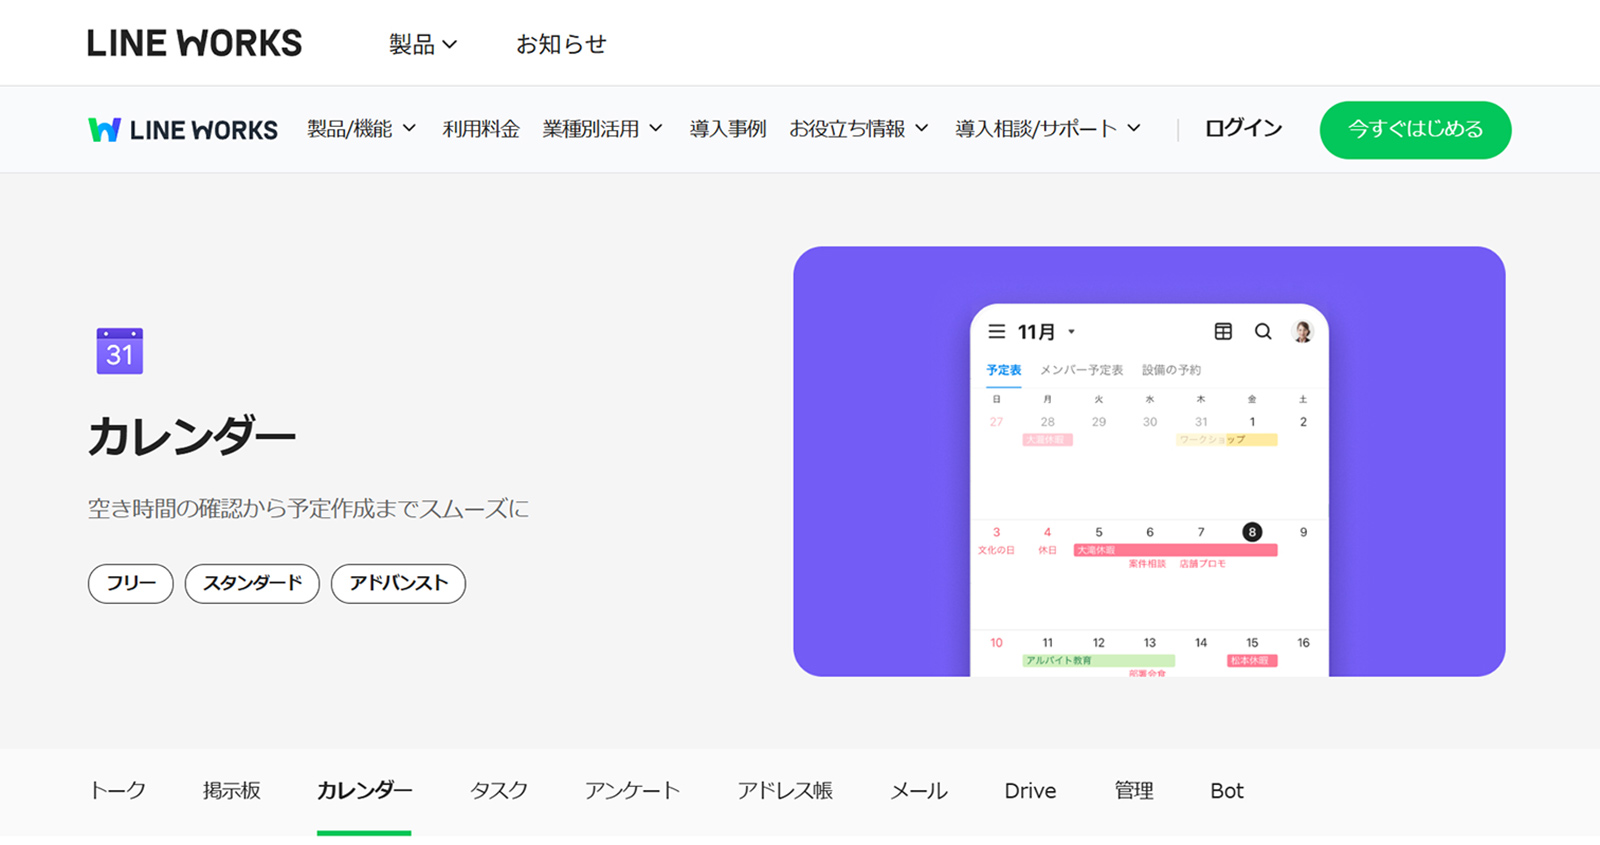Open the 利用料金 page

[481, 129]
